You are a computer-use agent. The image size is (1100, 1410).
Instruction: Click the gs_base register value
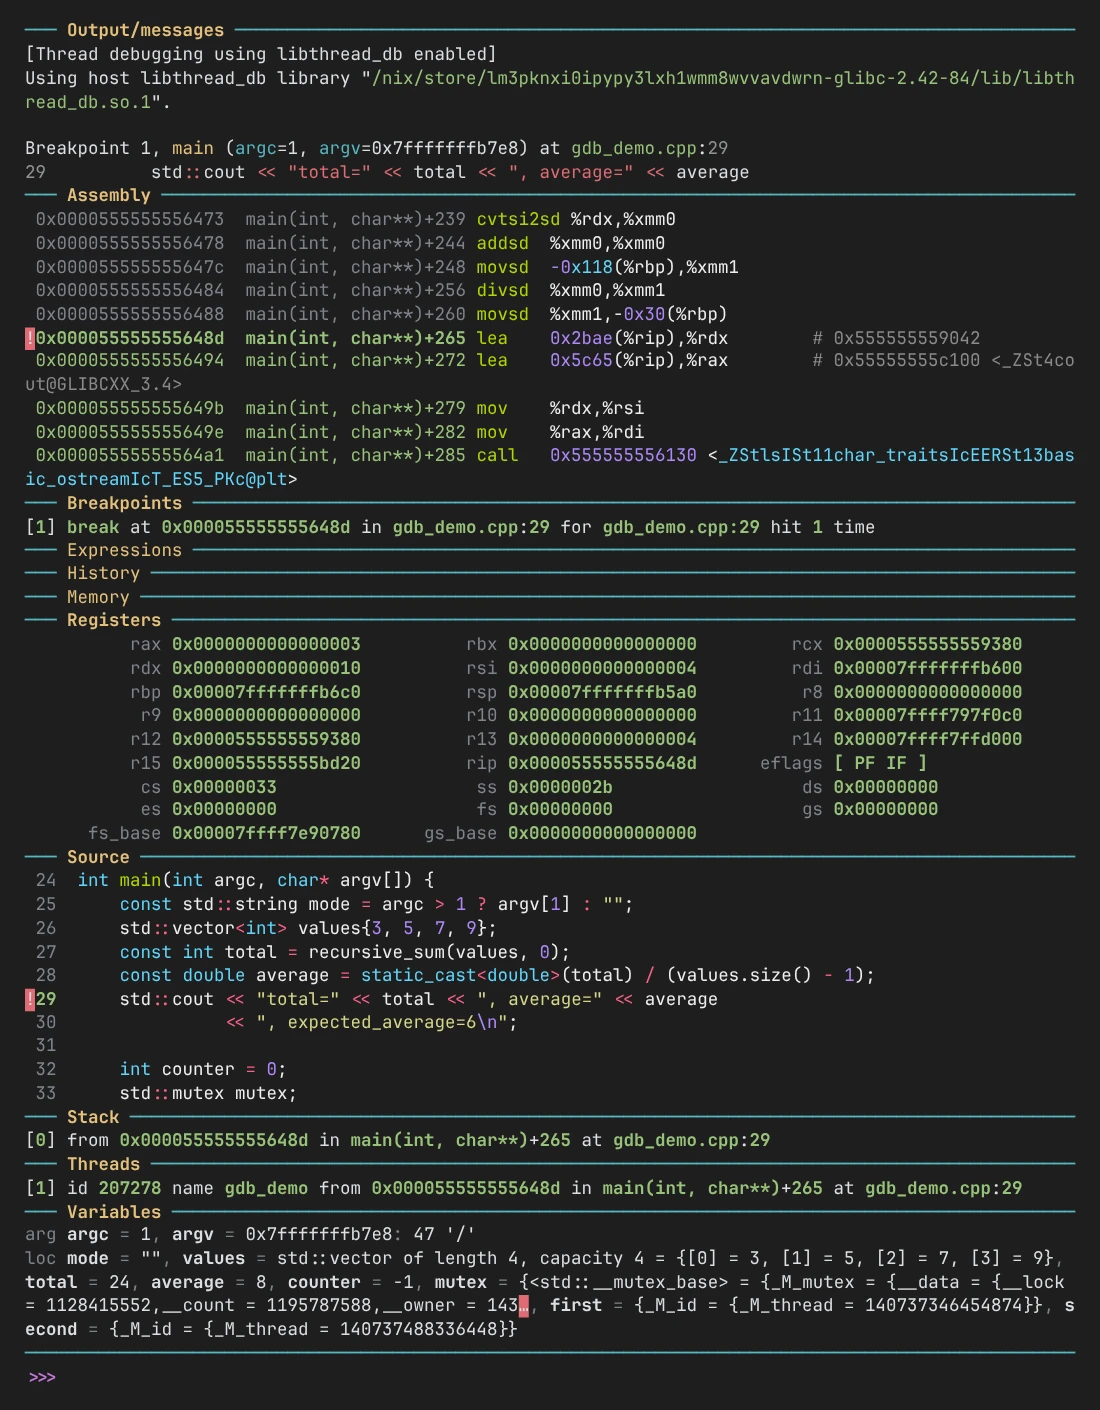(602, 833)
